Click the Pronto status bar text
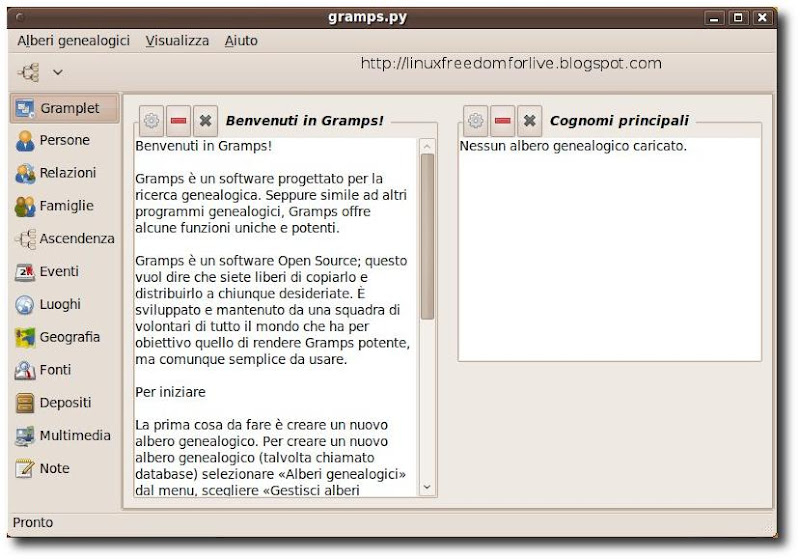 pos(33,523)
